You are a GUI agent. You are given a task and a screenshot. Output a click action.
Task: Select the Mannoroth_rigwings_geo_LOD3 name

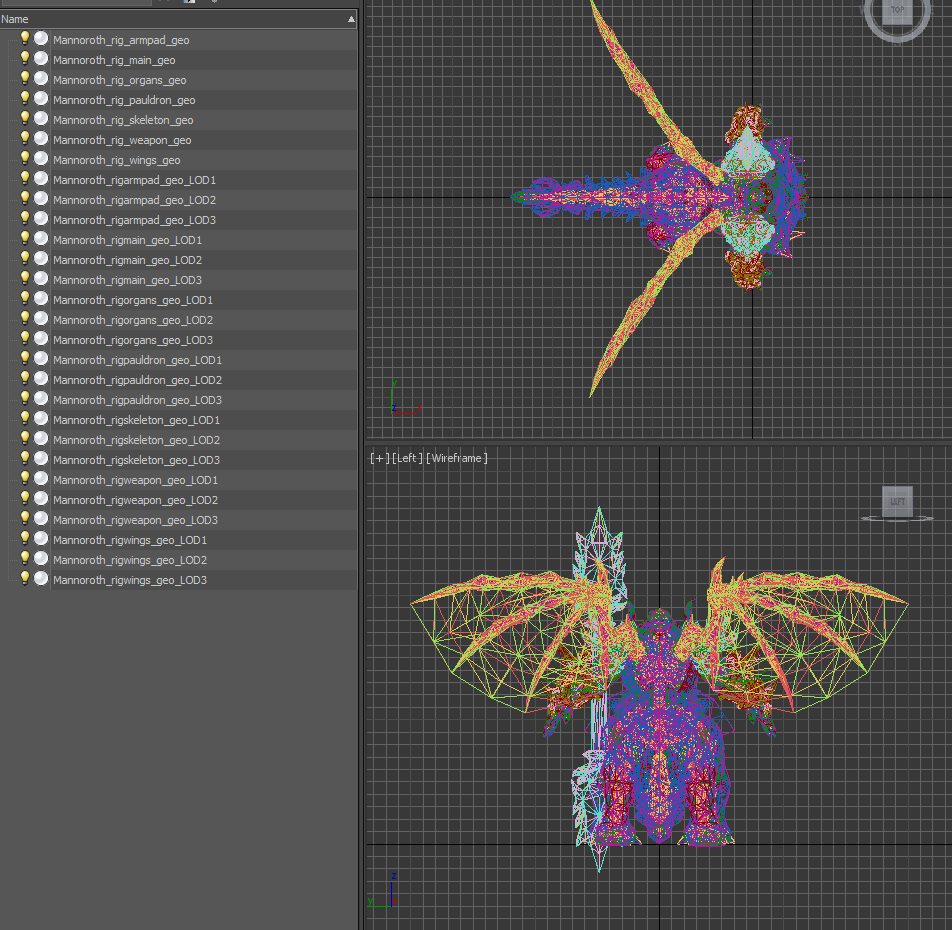[x=130, y=581]
